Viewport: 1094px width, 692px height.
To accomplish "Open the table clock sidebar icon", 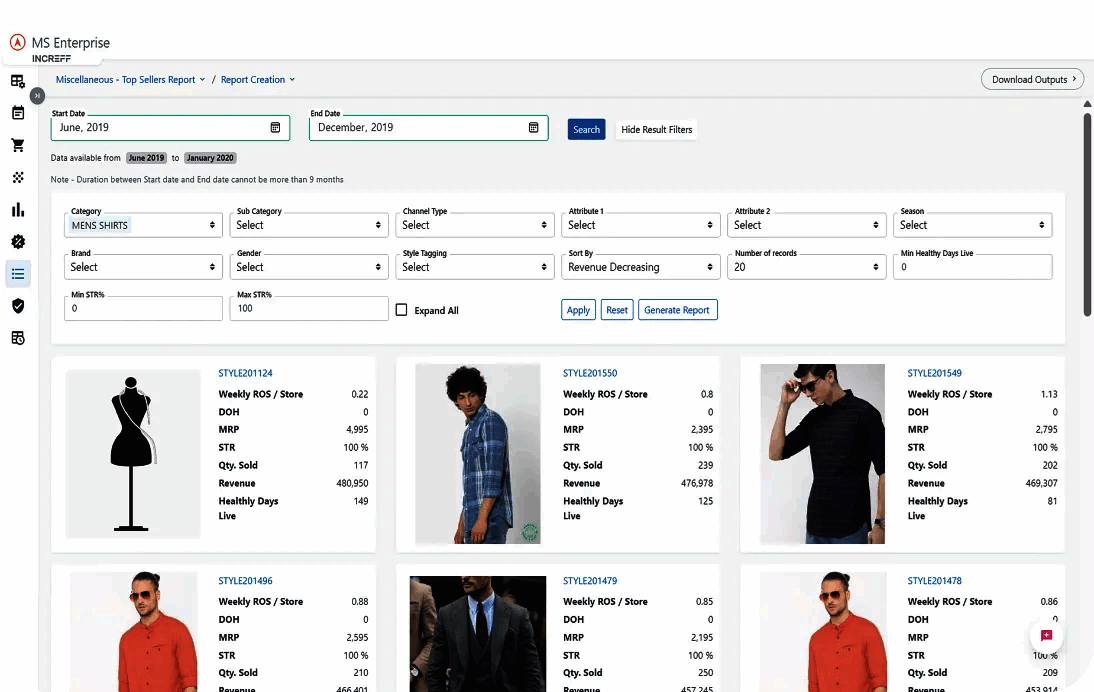I will [x=18, y=338].
